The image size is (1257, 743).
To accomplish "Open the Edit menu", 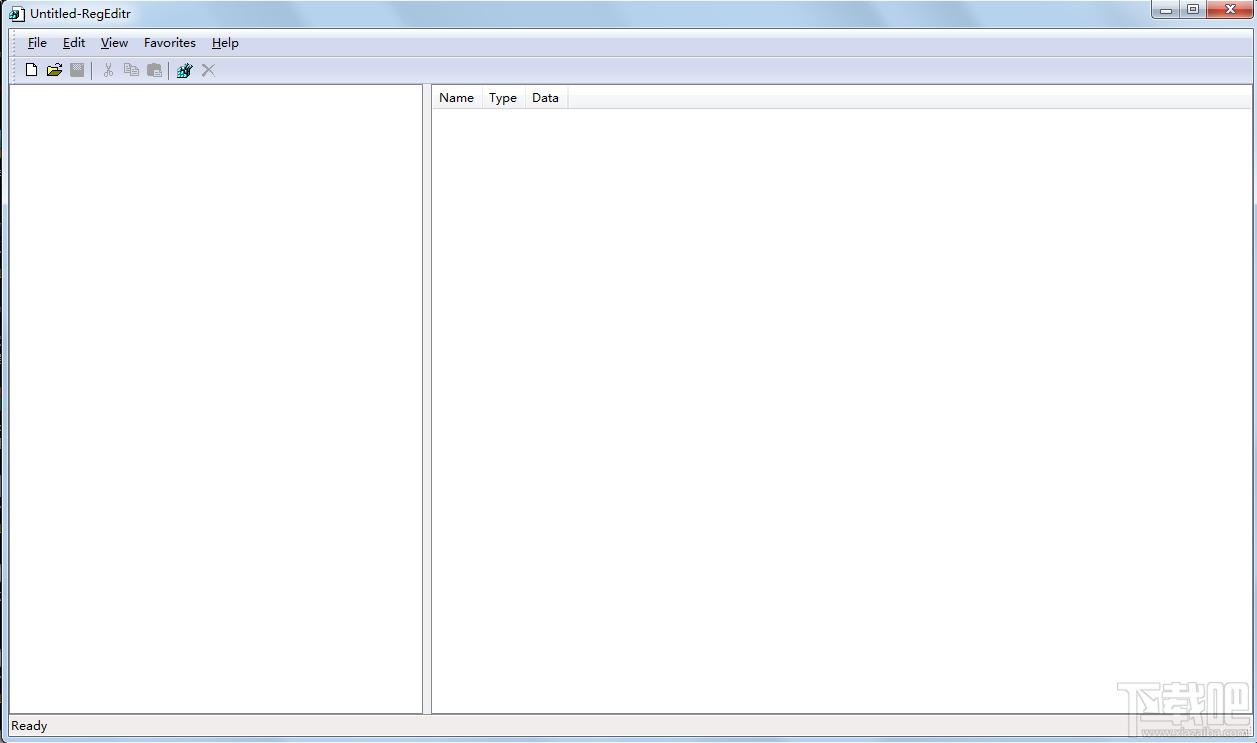I will point(73,42).
